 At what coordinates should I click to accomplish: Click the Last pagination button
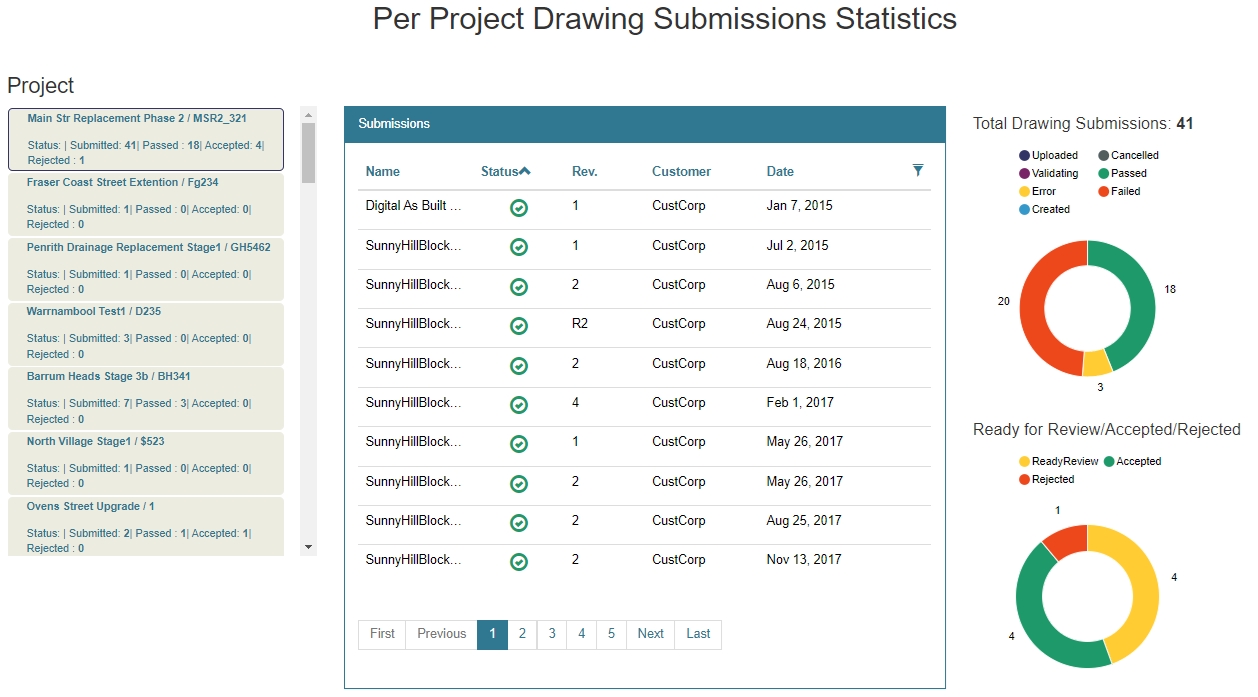point(698,634)
